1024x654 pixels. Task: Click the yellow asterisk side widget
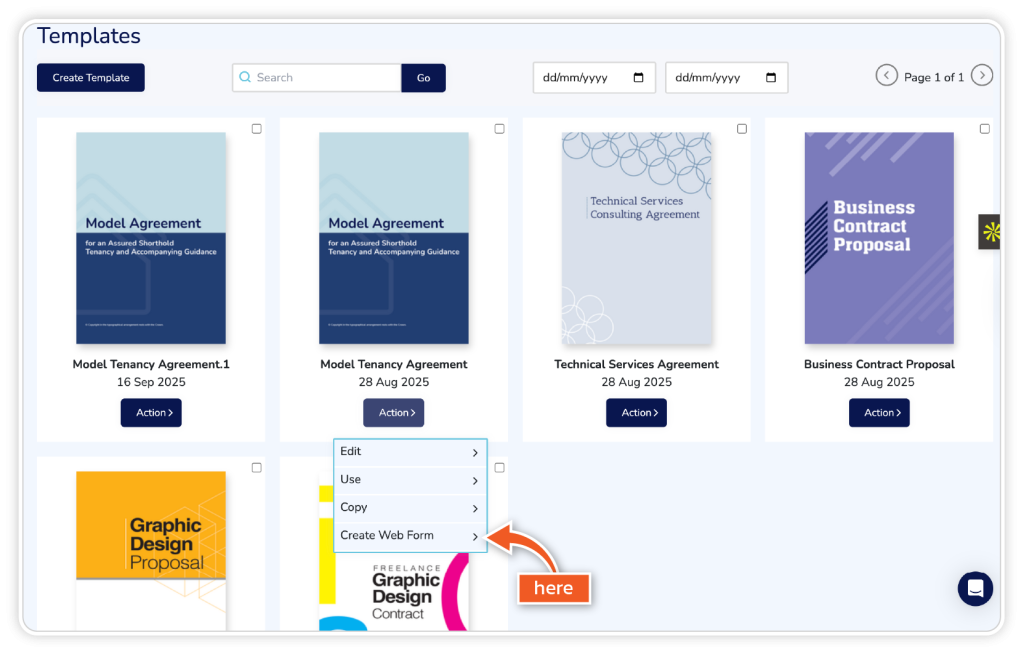990,232
